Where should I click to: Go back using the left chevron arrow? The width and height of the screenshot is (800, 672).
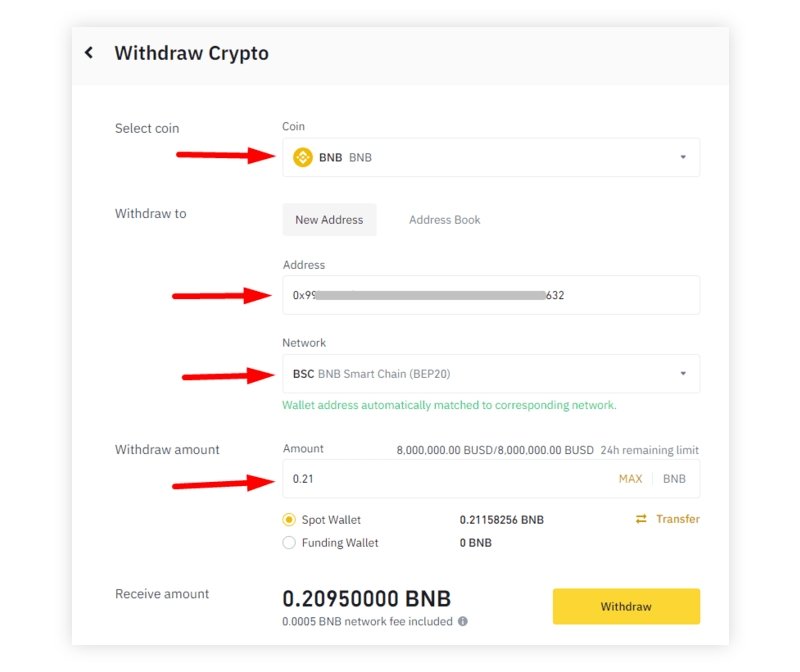(89, 53)
